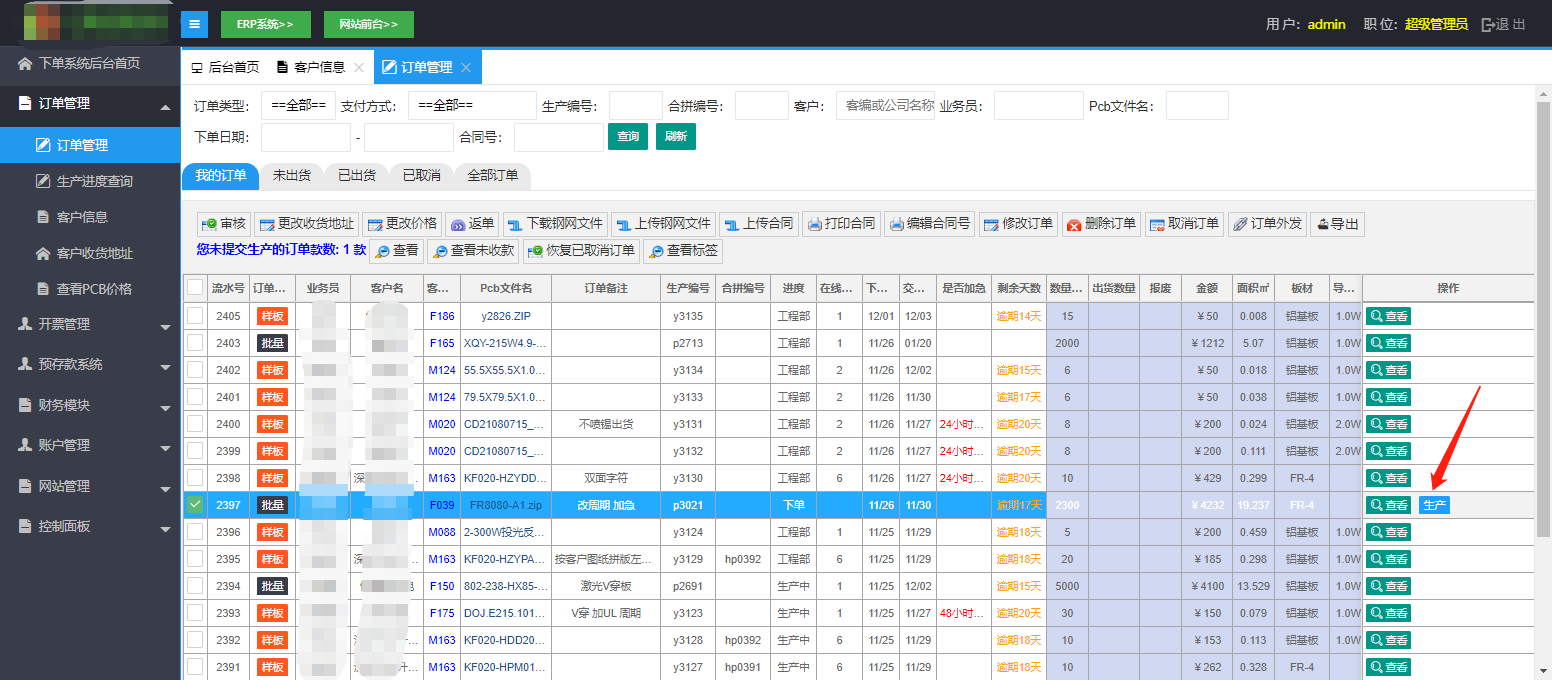Click the hamburger menu toggle icon
1552x680 pixels.
tap(194, 24)
